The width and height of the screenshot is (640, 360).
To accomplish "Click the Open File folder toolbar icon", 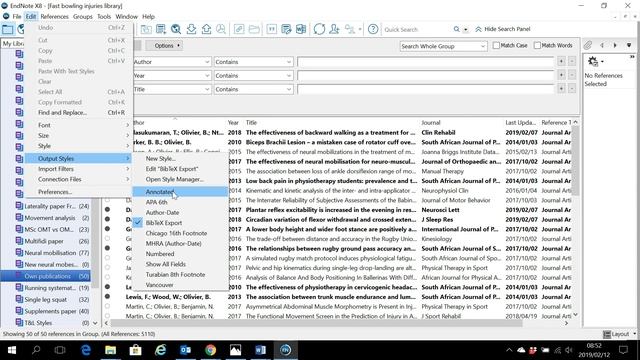I will tap(254, 29).
